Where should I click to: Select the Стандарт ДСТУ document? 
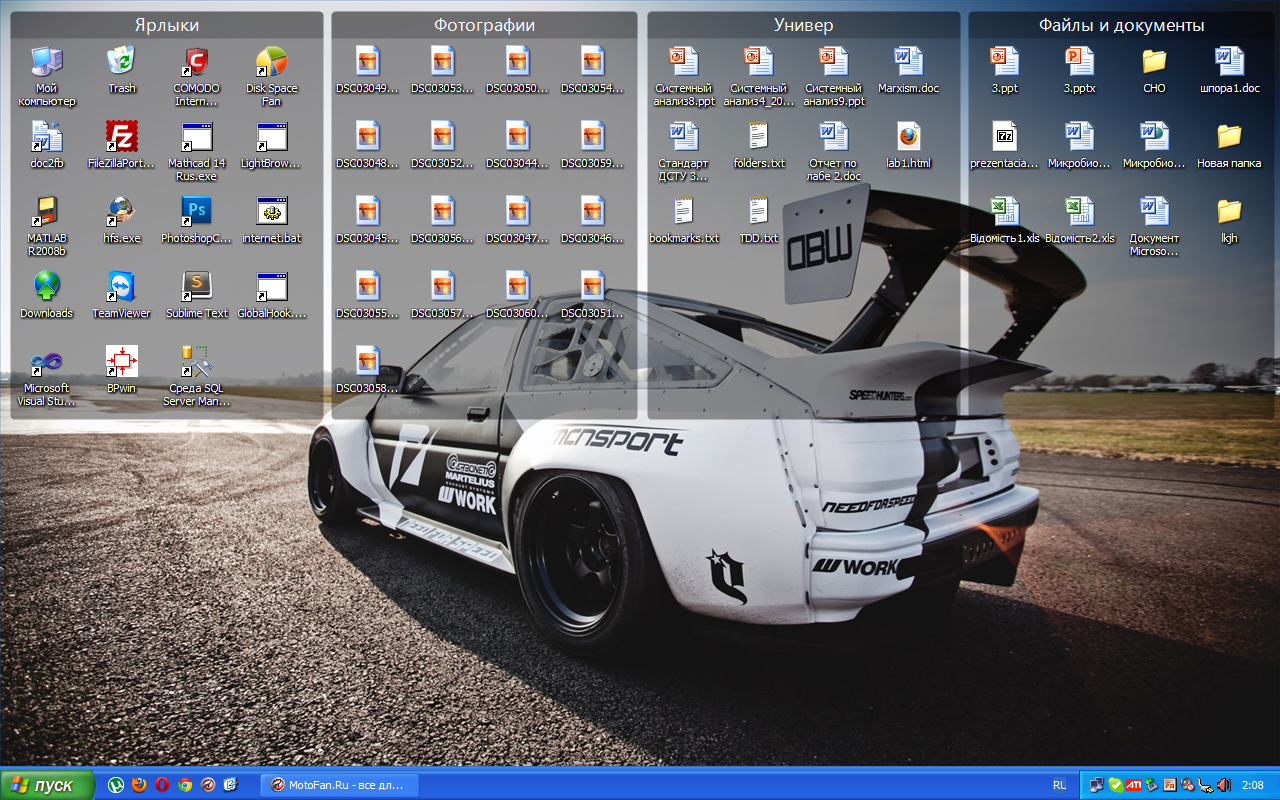(684, 137)
